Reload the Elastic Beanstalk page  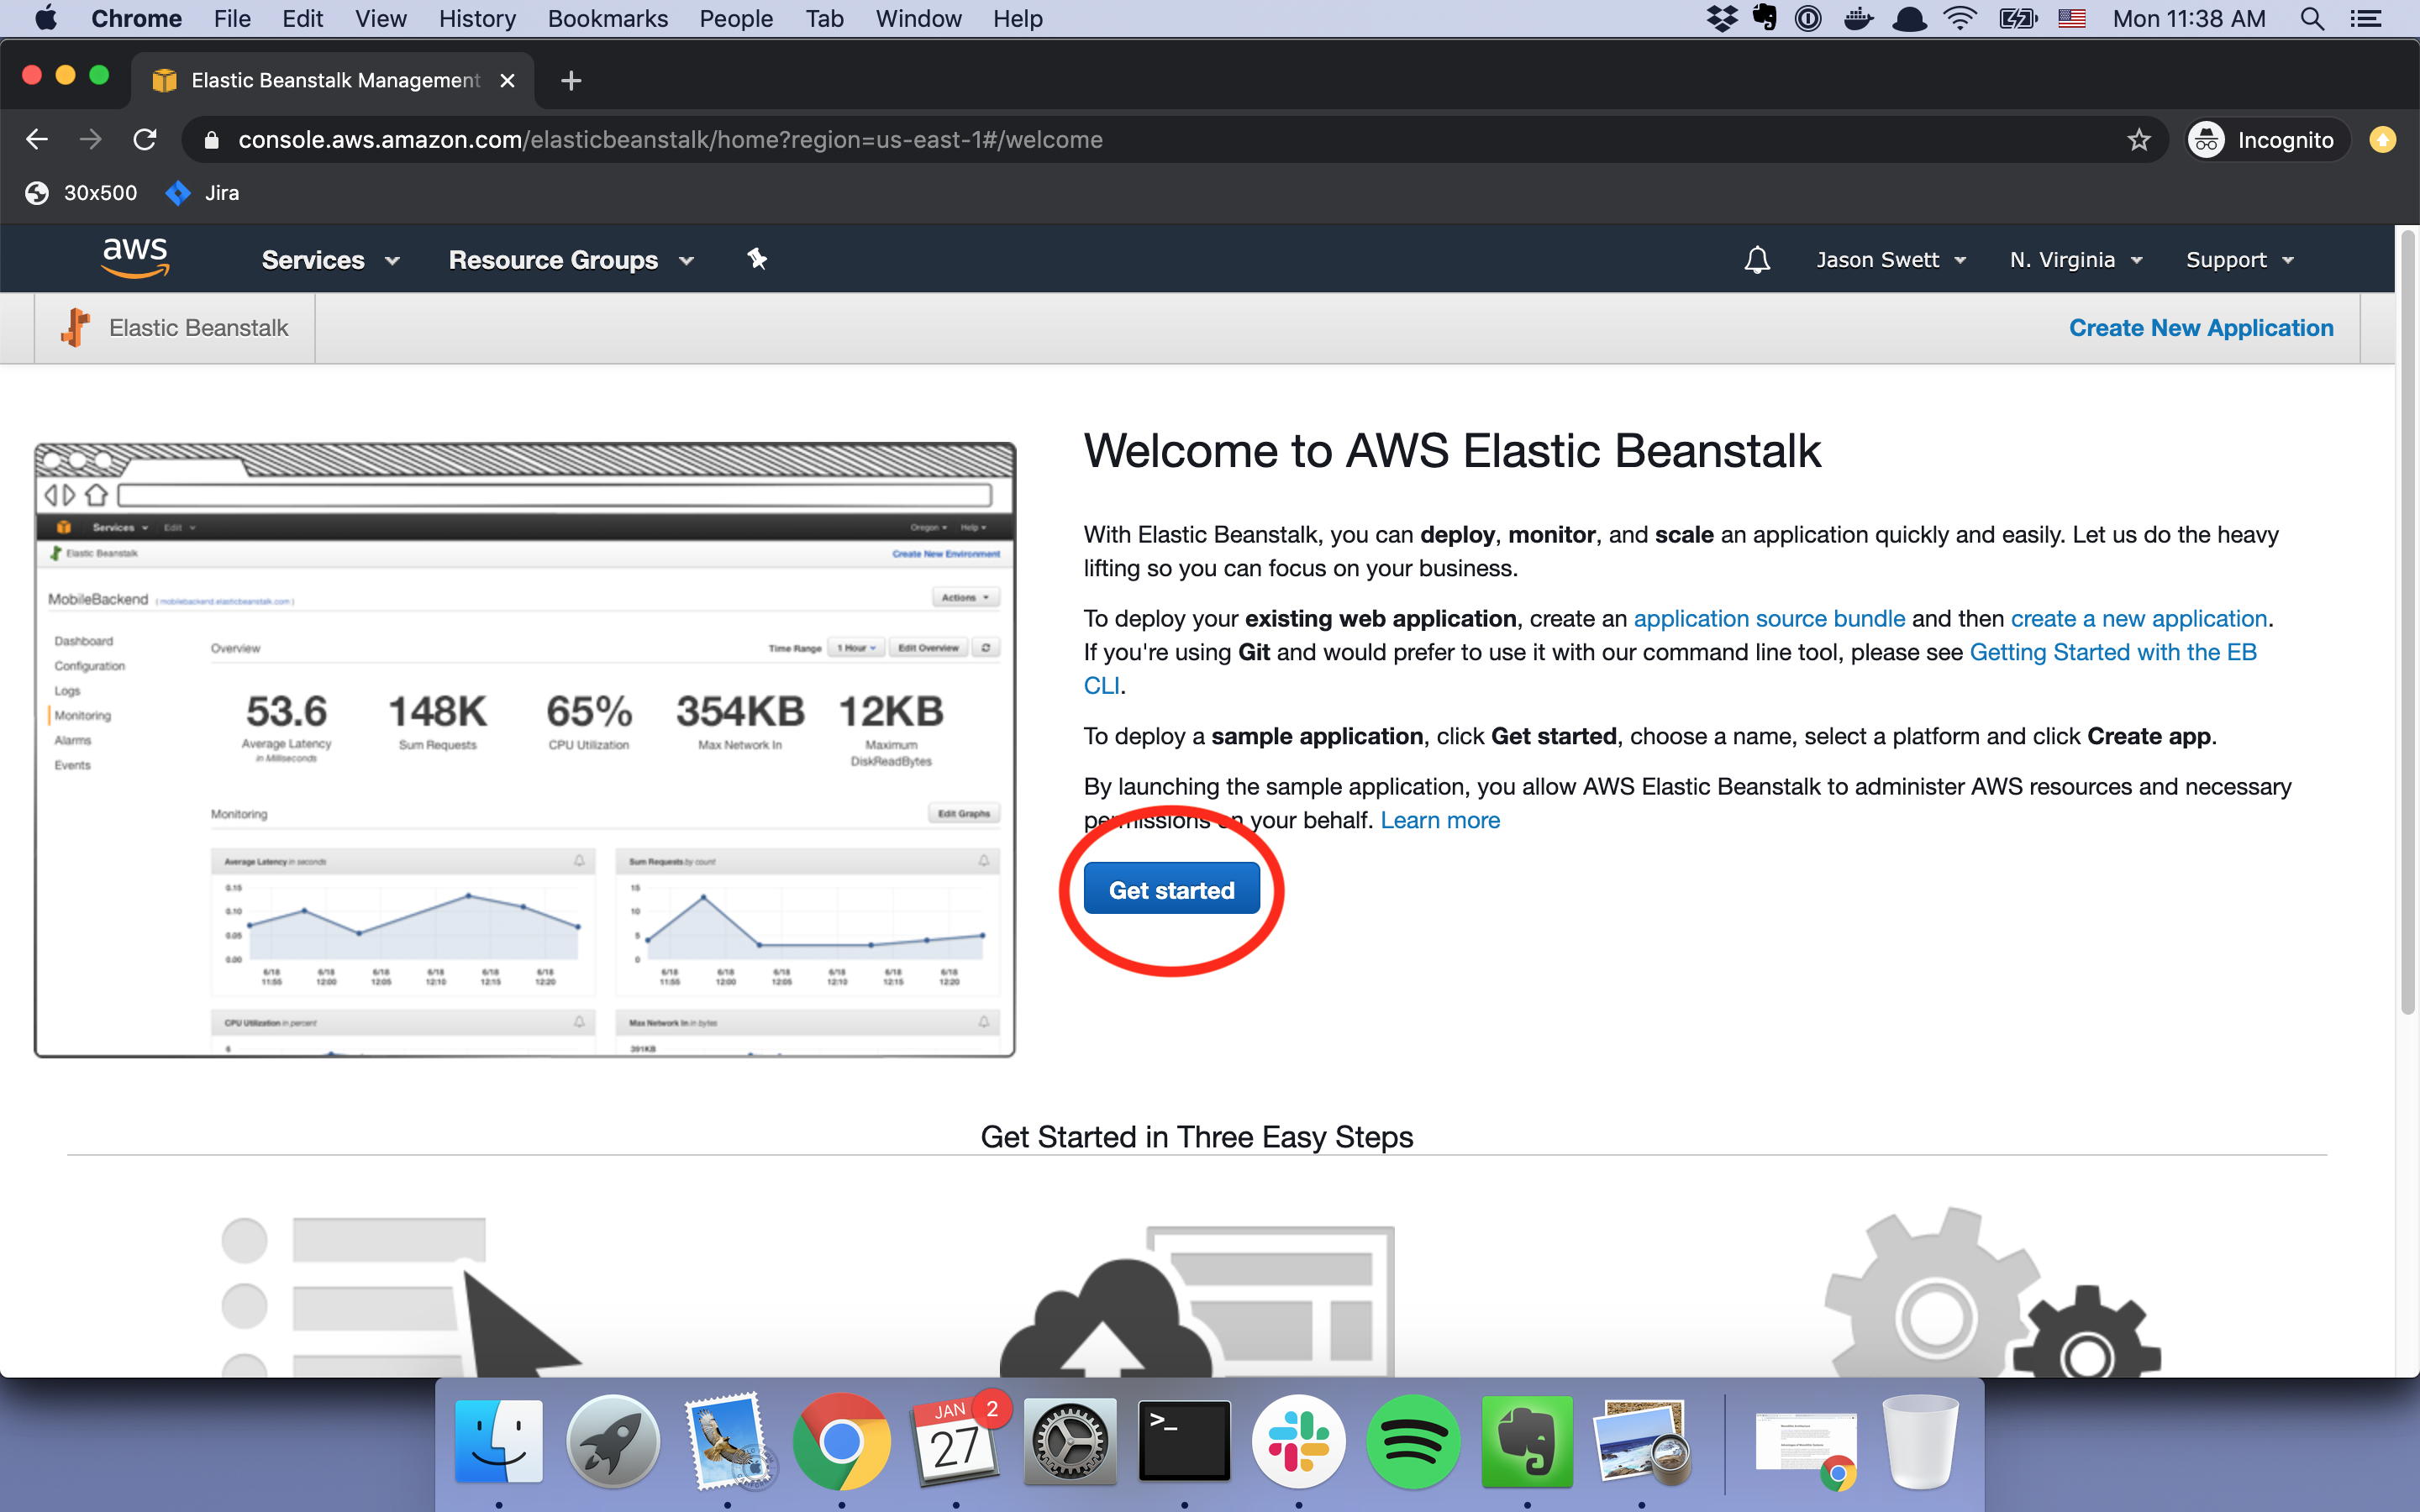[145, 140]
